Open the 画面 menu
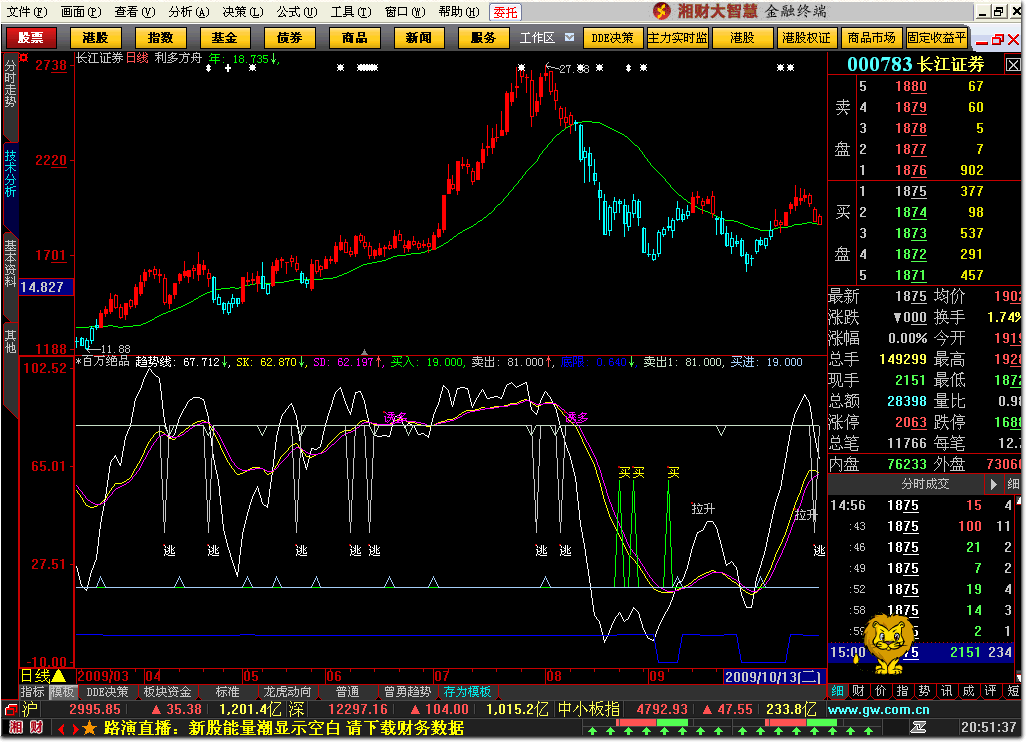Image resolution: width=1028 pixels, height=743 pixels. (81, 12)
